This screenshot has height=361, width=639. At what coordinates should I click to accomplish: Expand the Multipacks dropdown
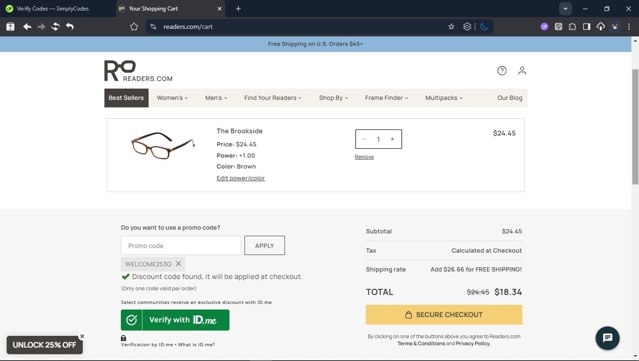point(444,98)
